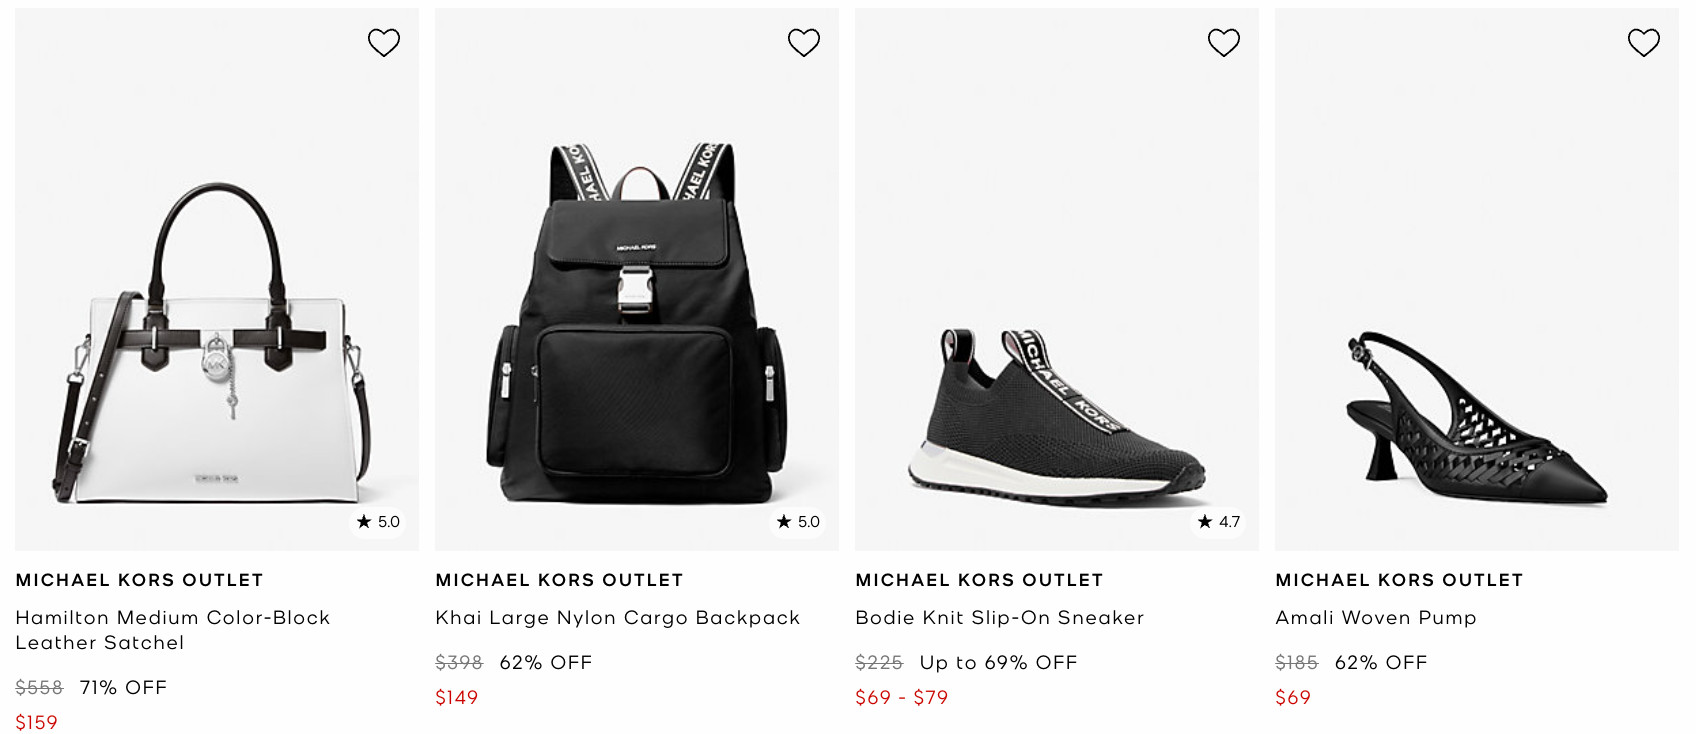This screenshot has height=734, width=1696.
Task: Open Khai Large Nylon Cargo Backpack link
Action: point(617,618)
